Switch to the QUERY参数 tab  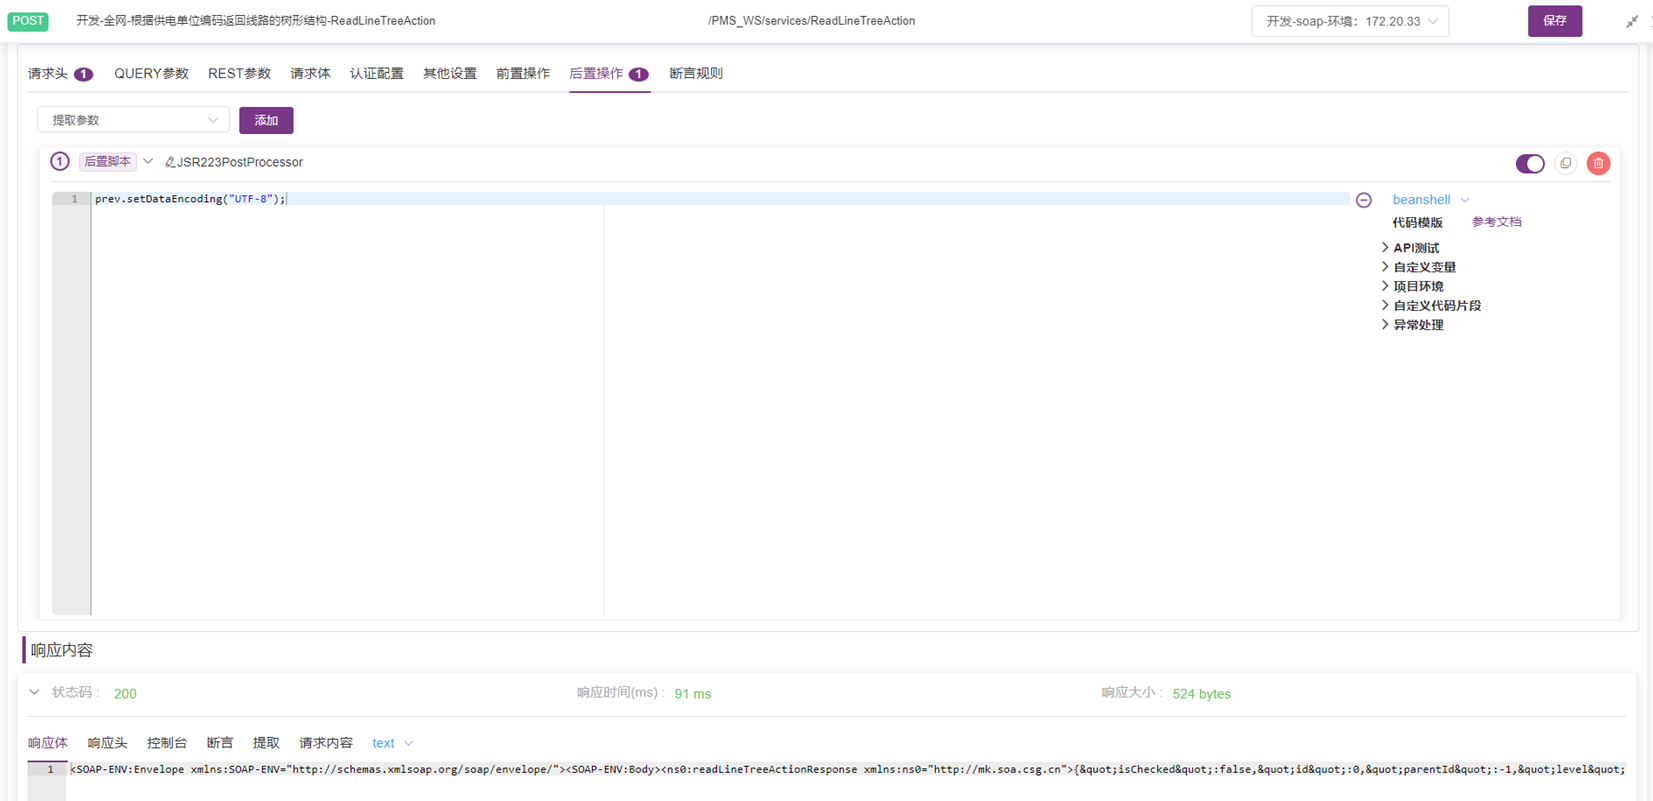coord(151,73)
